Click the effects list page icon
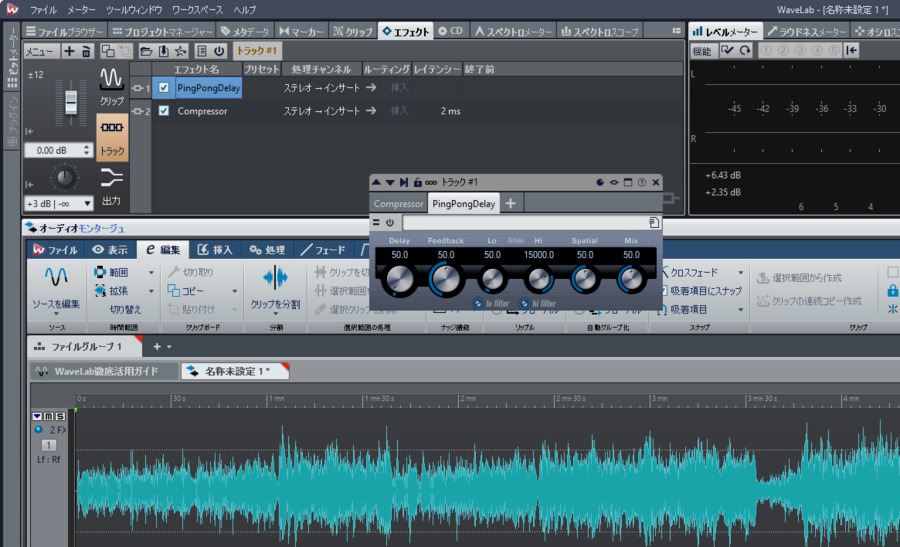The image size is (900, 547). [201, 51]
